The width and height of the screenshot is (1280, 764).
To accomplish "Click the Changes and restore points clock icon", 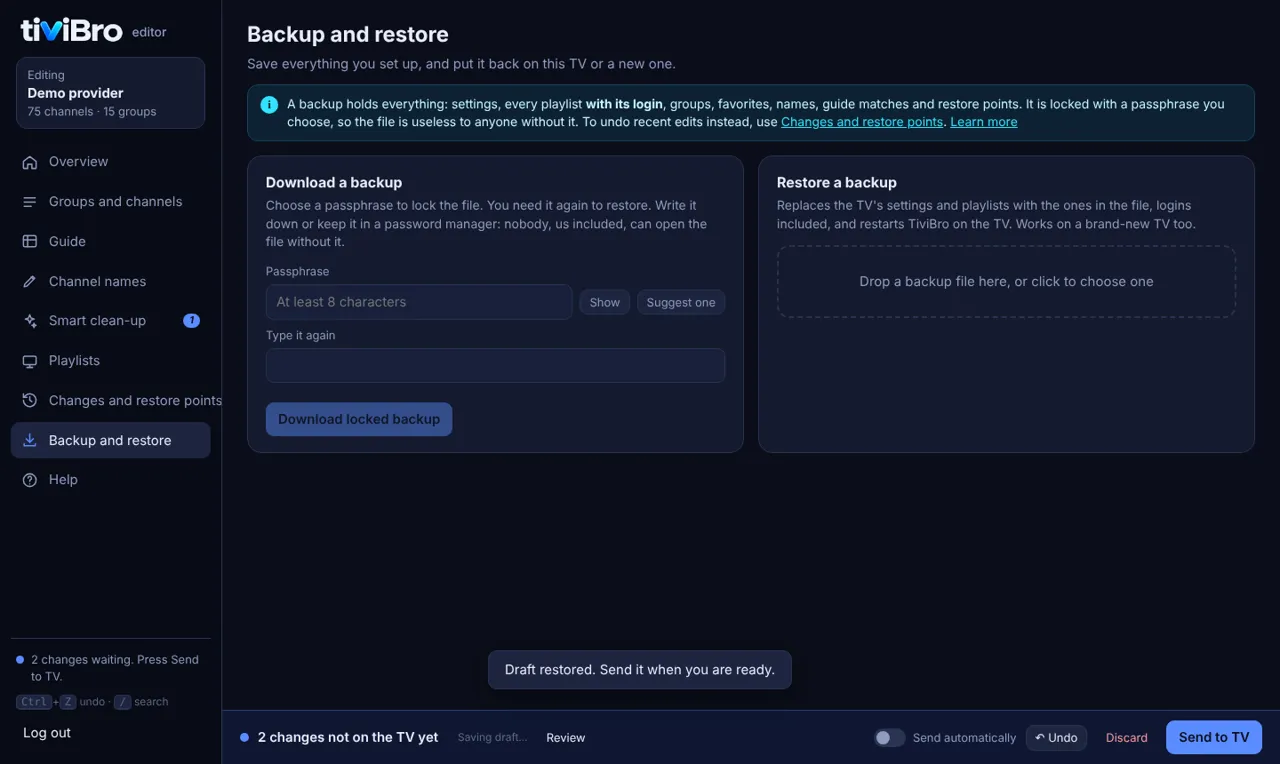I will tap(30, 401).
